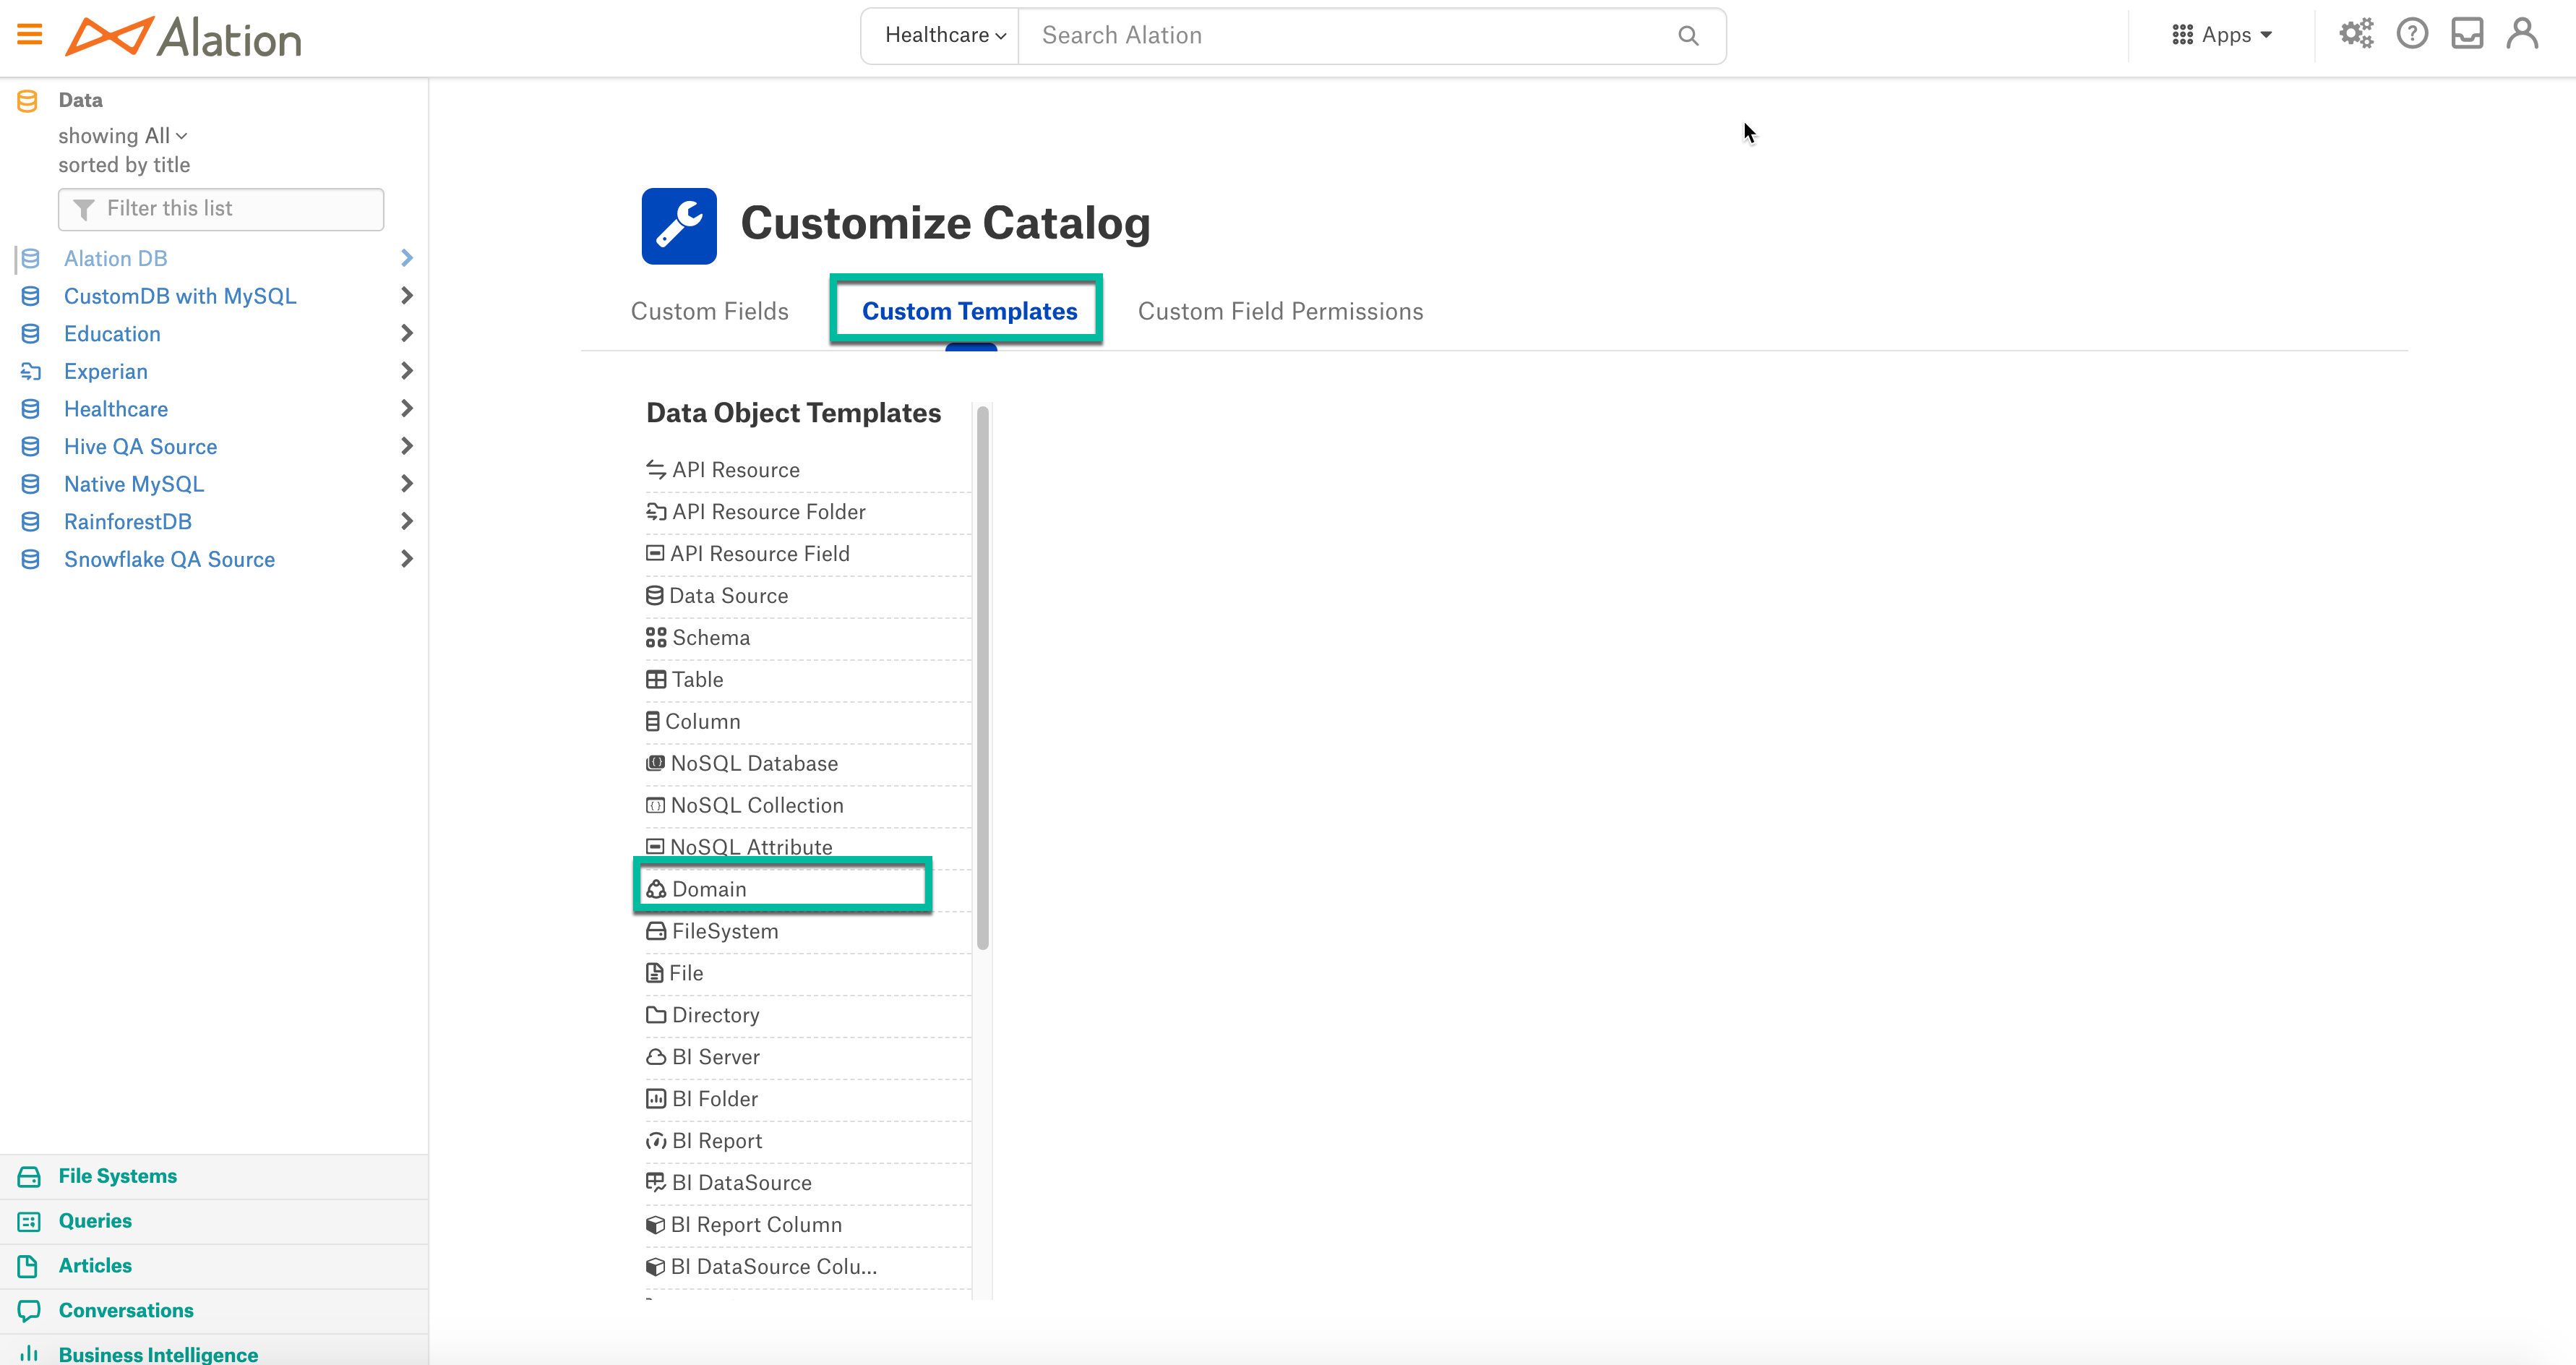Open the Conversations section
This screenshot has width=2576, height=1365.
[126, 1311]
